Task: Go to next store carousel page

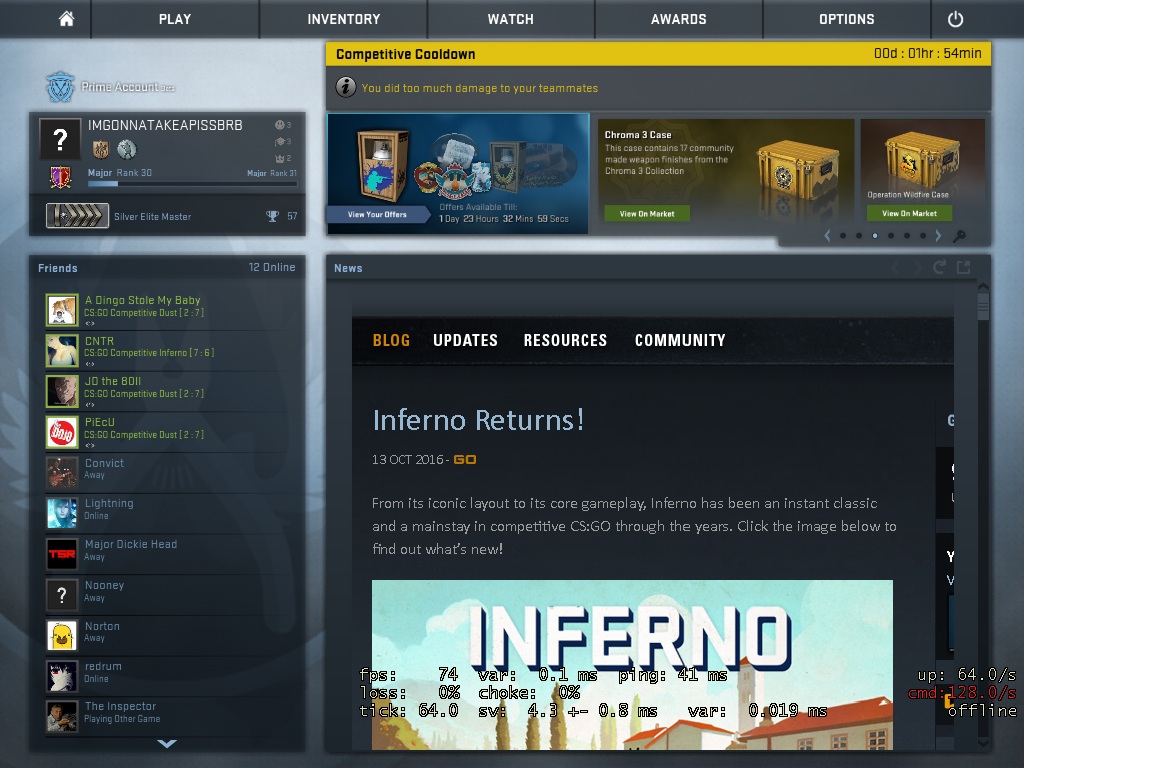Action: pyautogui.click(x=937, y=236)
